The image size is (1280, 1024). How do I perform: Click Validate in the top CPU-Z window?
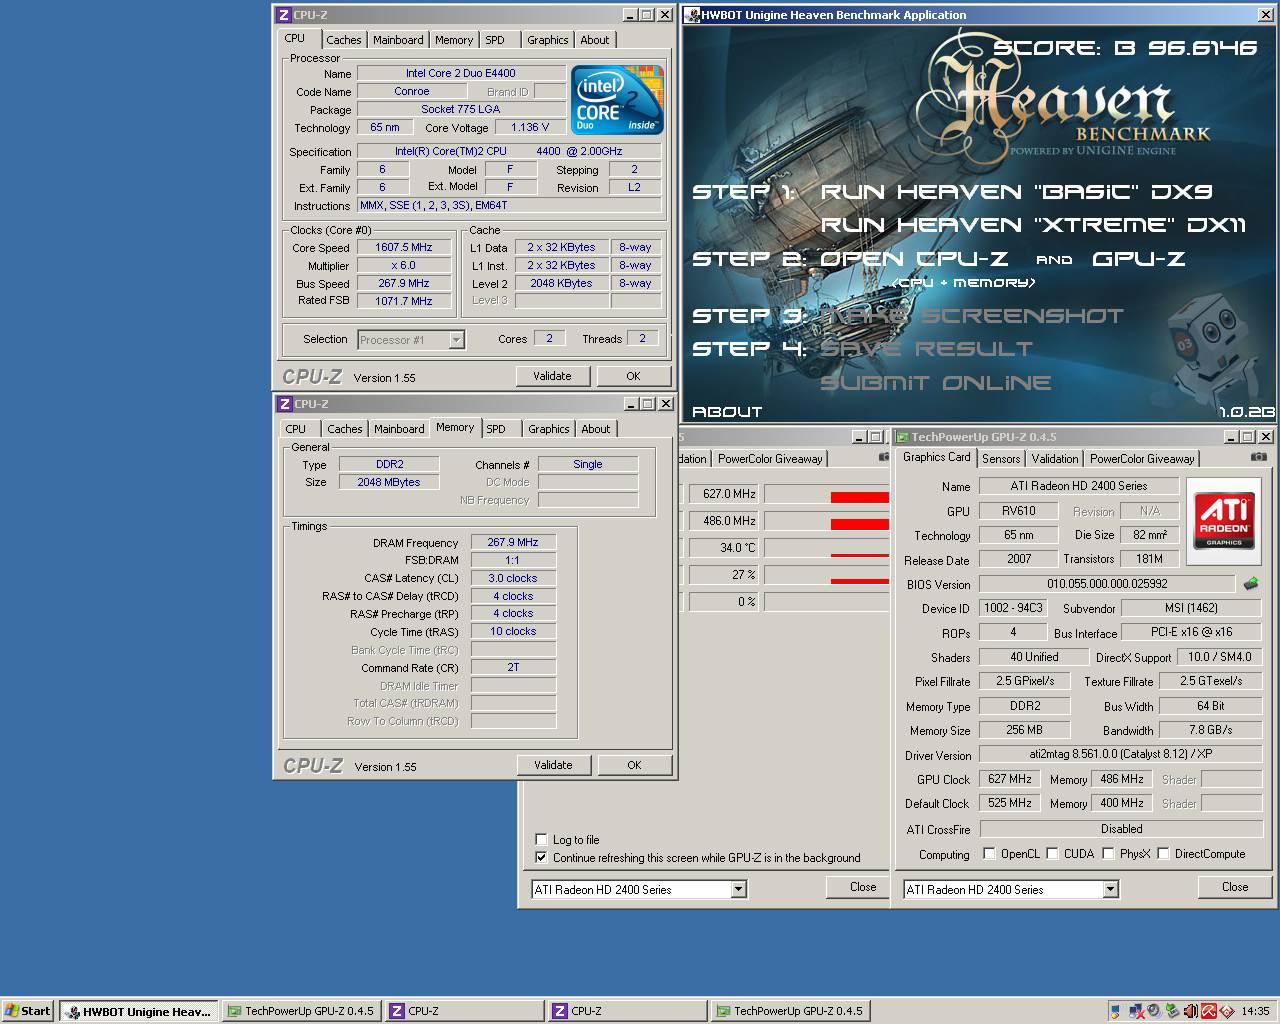pos(552,376)
